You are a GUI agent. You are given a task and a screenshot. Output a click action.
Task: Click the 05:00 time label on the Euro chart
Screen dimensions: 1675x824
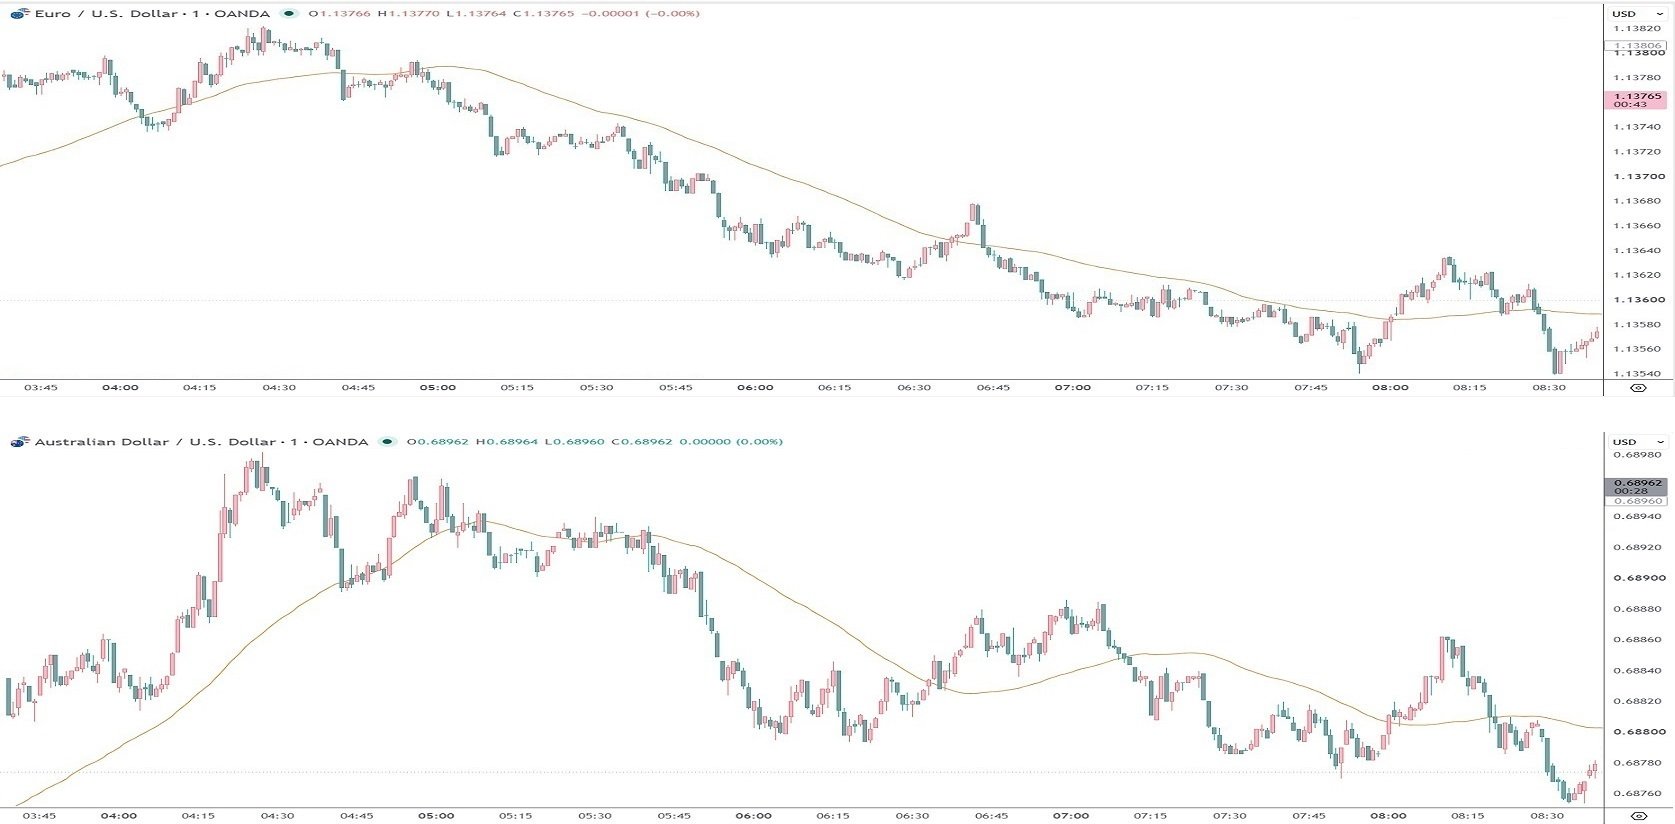437,388
